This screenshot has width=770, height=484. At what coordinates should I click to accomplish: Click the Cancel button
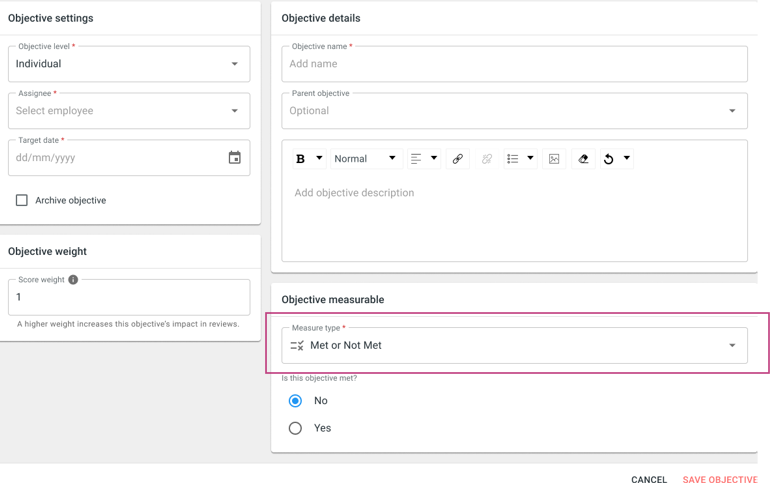[x=649, y=480]
